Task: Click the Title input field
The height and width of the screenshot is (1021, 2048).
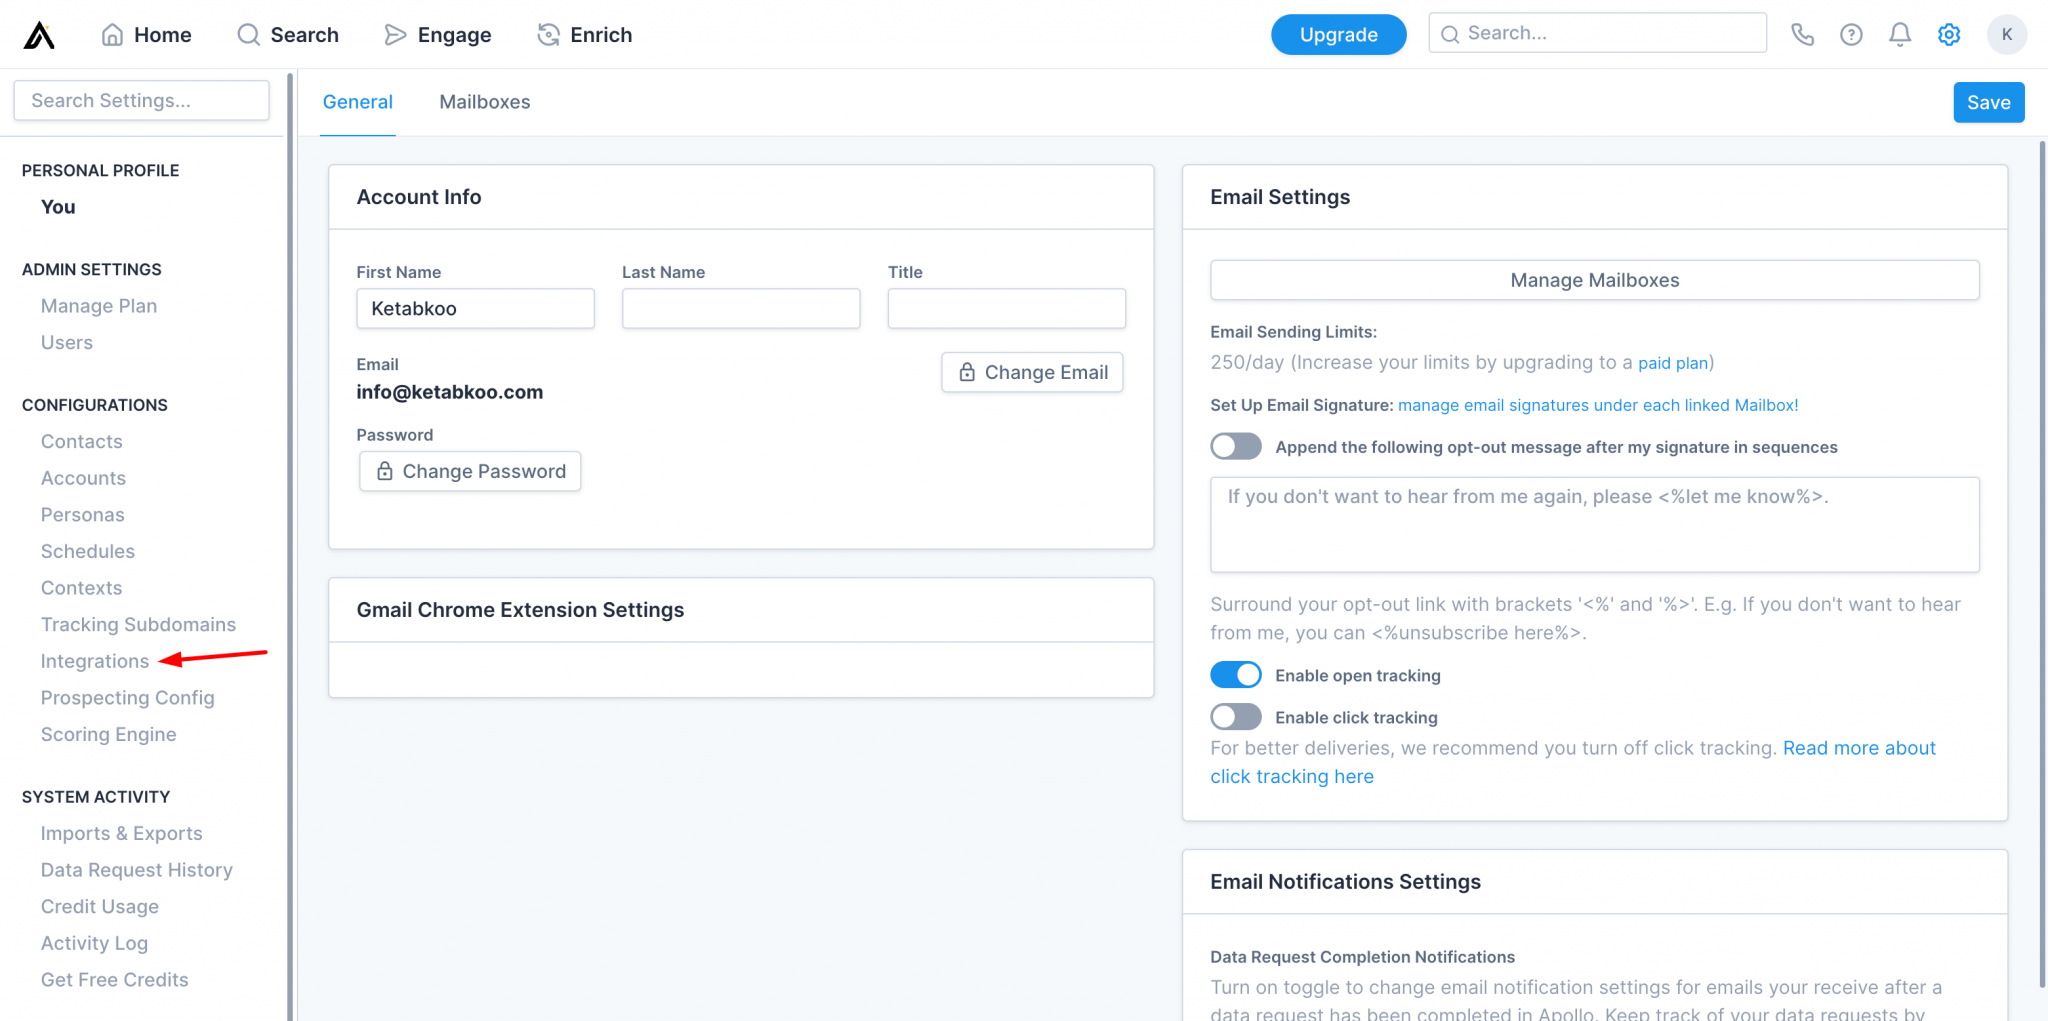Action: (1006, 309)
